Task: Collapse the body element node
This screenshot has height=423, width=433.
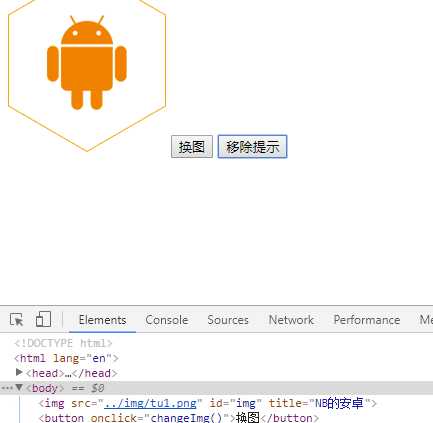Action: pos(19,388)
